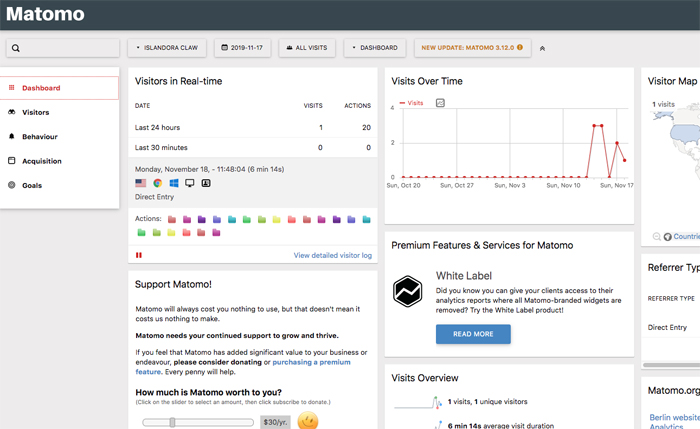Click the $30/yr. amount label

(x=275, y=422)
